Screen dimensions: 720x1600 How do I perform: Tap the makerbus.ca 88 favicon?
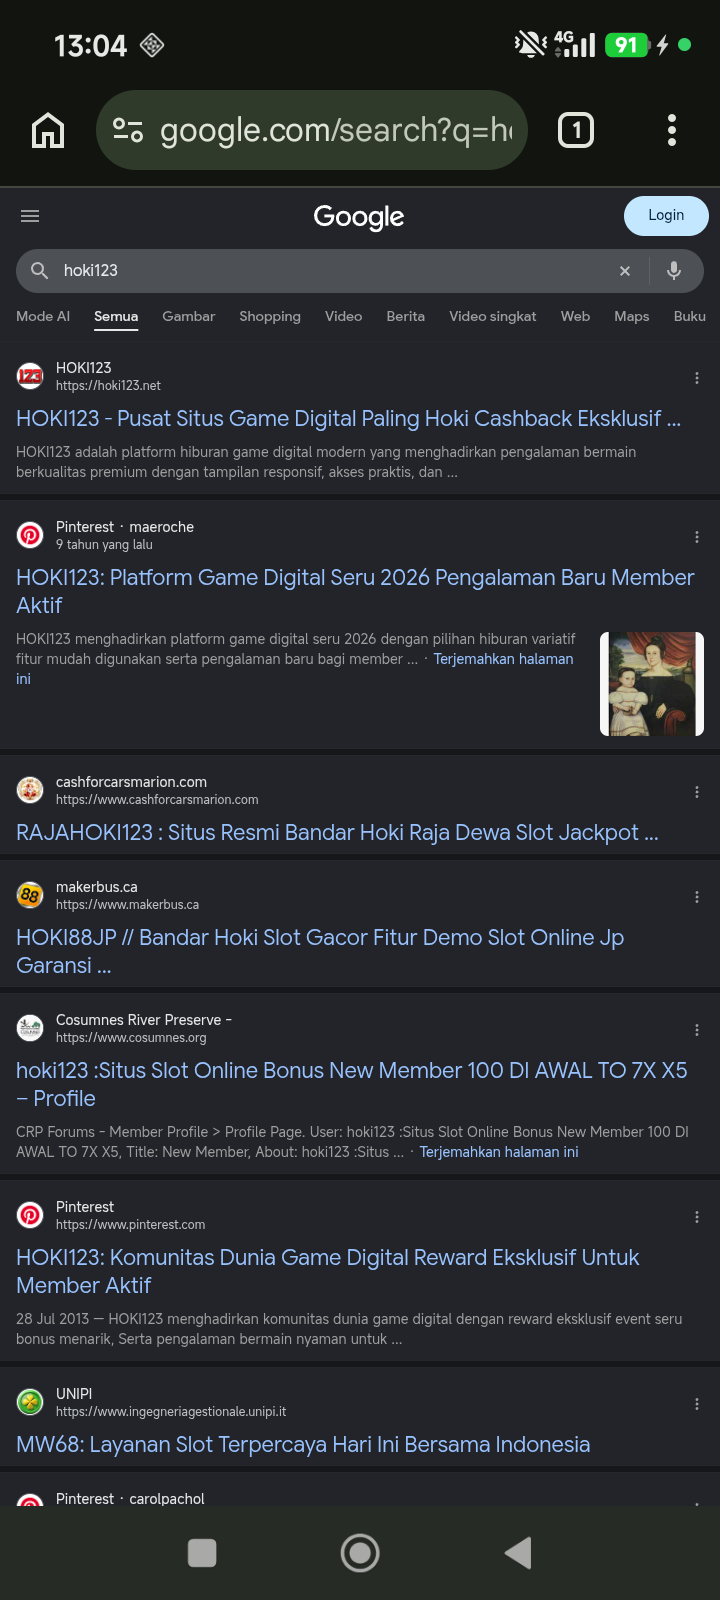(30, 895)
